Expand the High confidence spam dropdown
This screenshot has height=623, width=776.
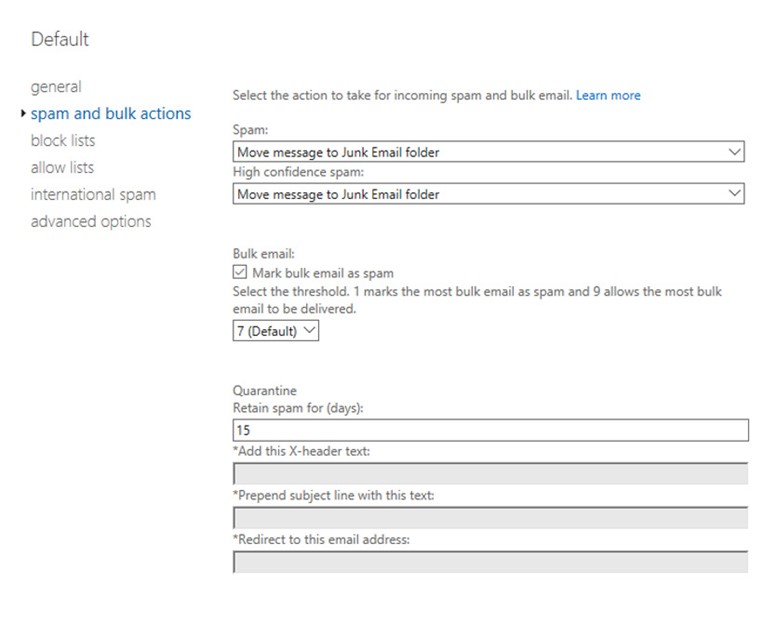[x=488, y=194]
